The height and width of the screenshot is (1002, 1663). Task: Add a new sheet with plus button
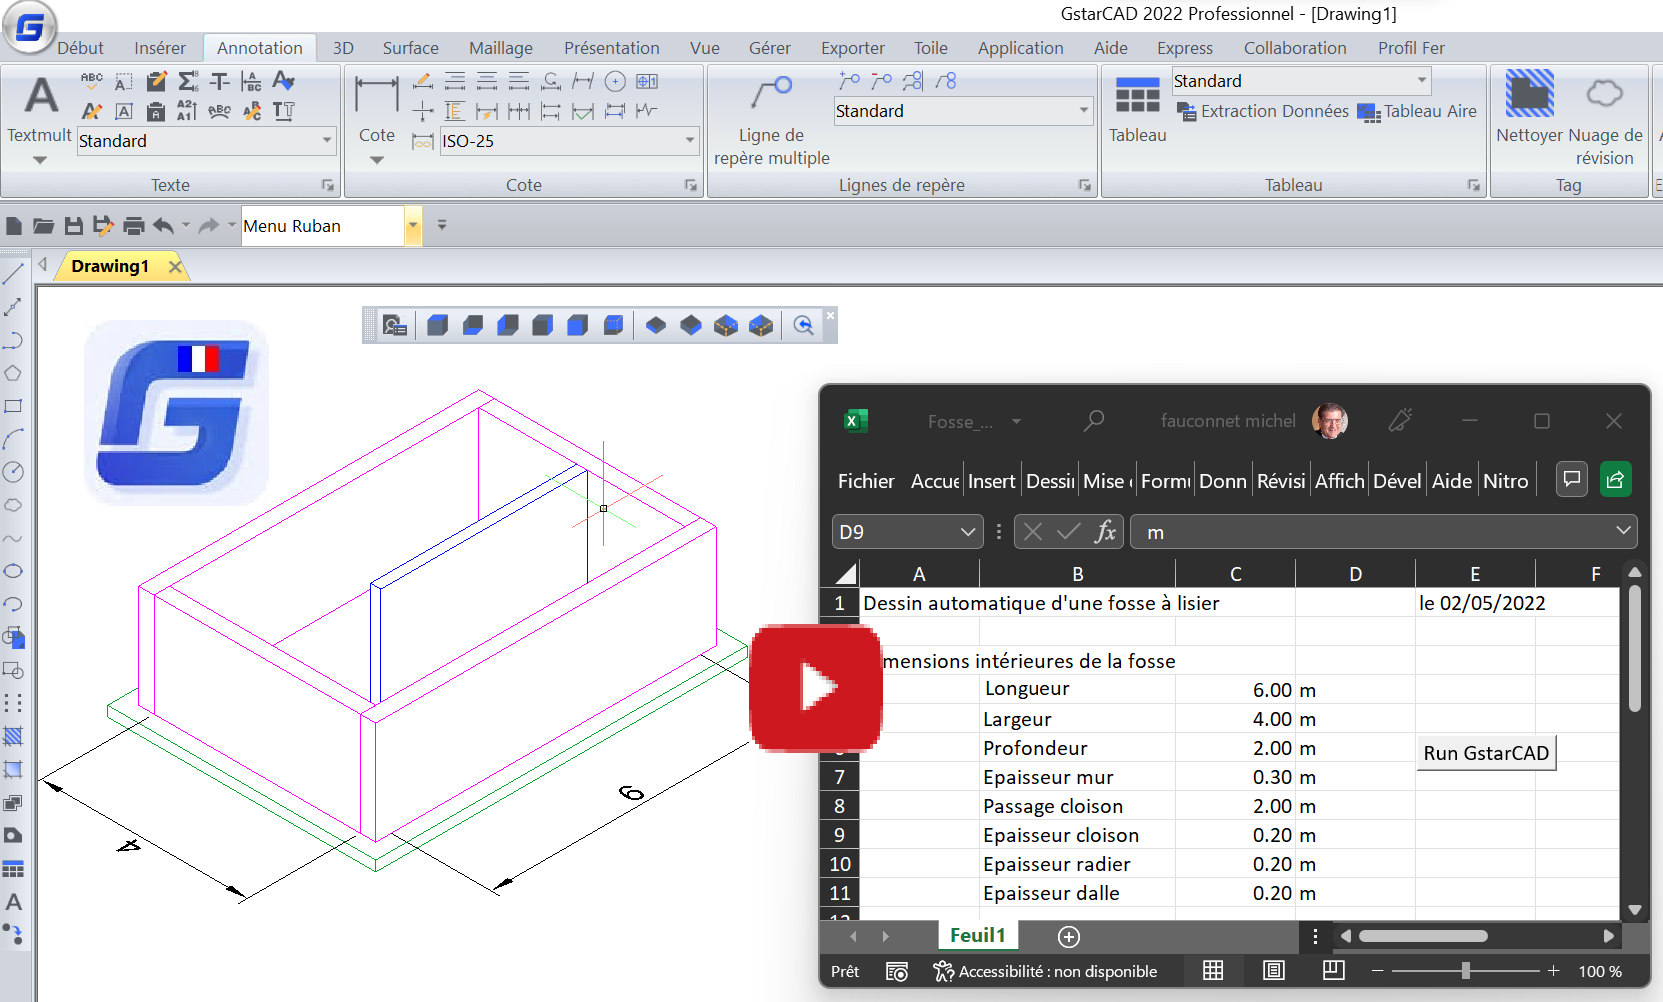pos(1069,936)
